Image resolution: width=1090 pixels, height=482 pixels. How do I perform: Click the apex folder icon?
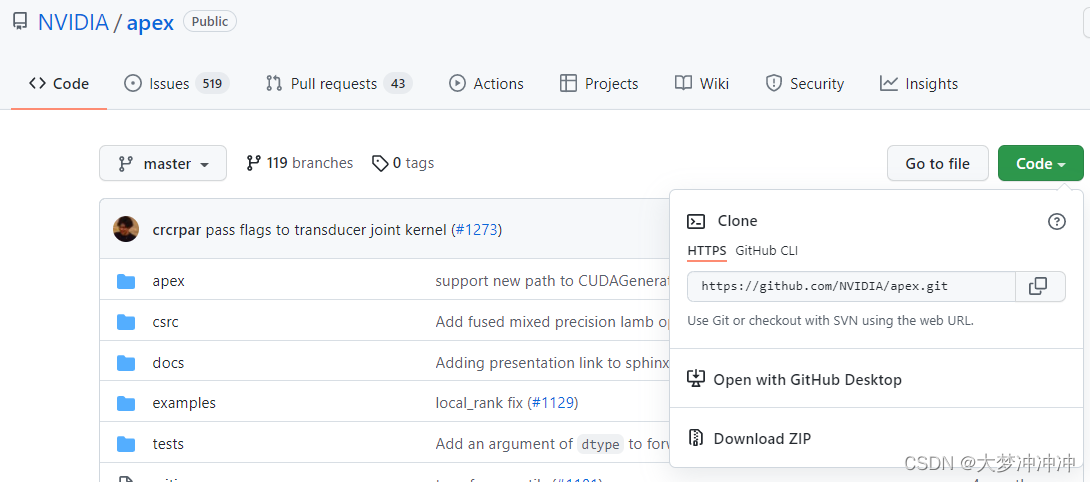(126, 281)
